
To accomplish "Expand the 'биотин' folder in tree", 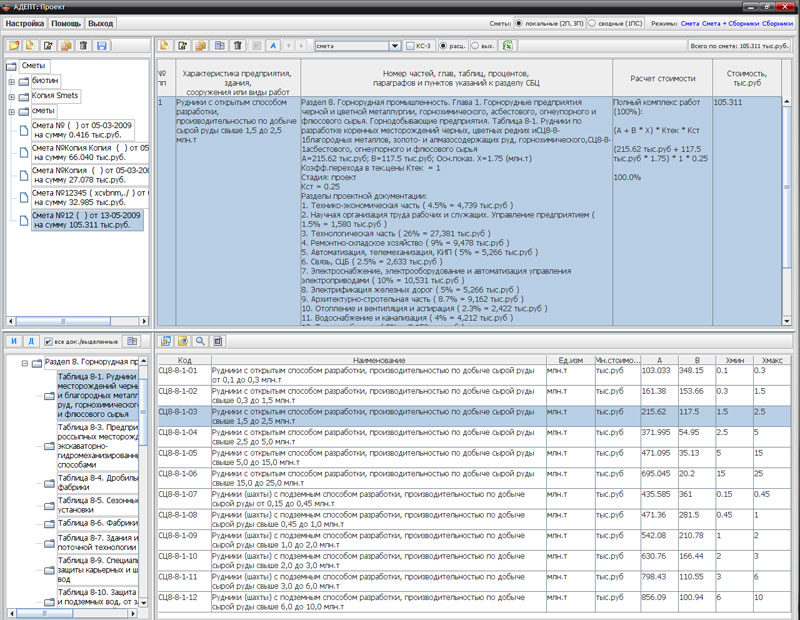I will tap(10, 80).
